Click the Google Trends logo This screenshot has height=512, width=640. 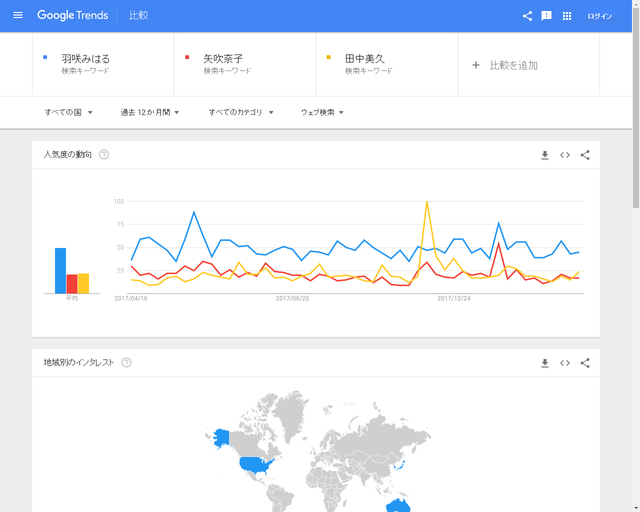coord(73,16)
